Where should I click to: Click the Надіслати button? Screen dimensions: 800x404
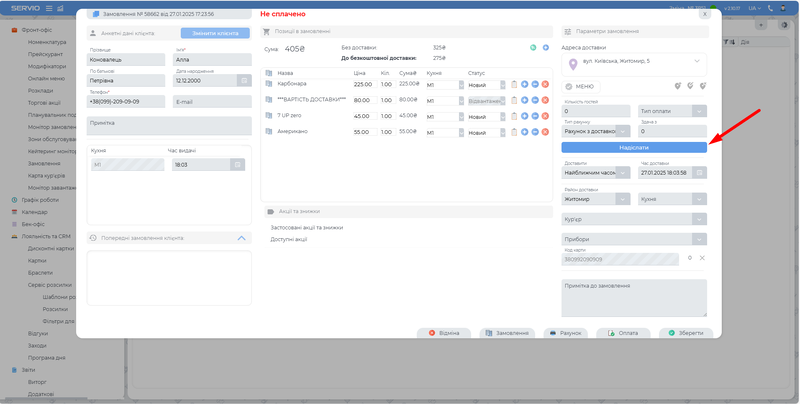[634, 147]
